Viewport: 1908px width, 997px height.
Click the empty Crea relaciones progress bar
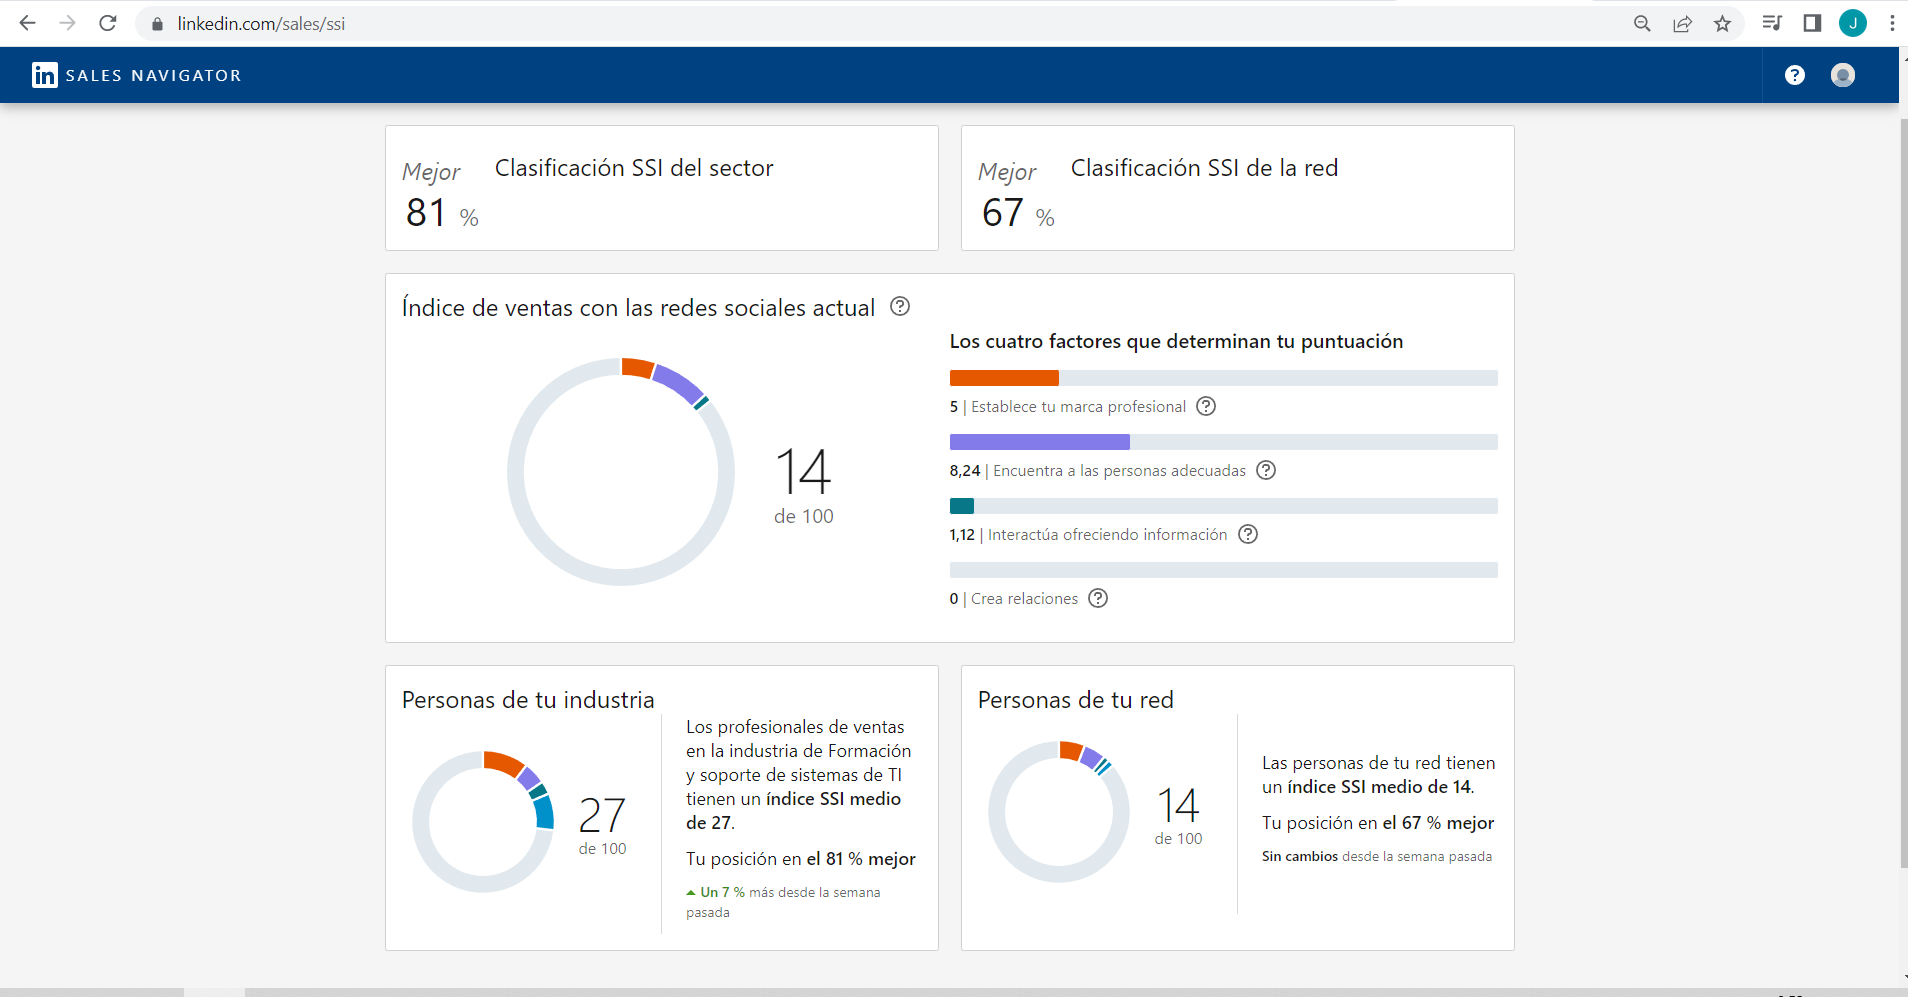pos(1224,570)
